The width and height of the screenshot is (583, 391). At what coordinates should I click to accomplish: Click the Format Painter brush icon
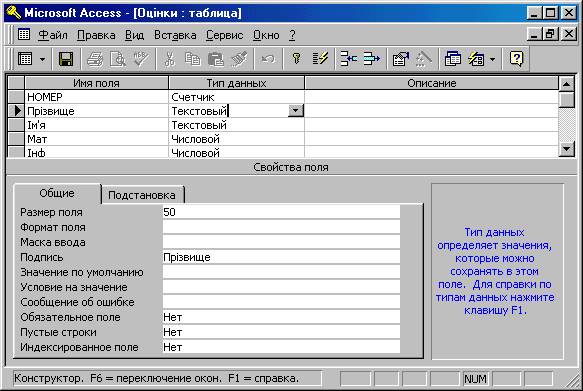pyautogui.click(x=239, y=59)
